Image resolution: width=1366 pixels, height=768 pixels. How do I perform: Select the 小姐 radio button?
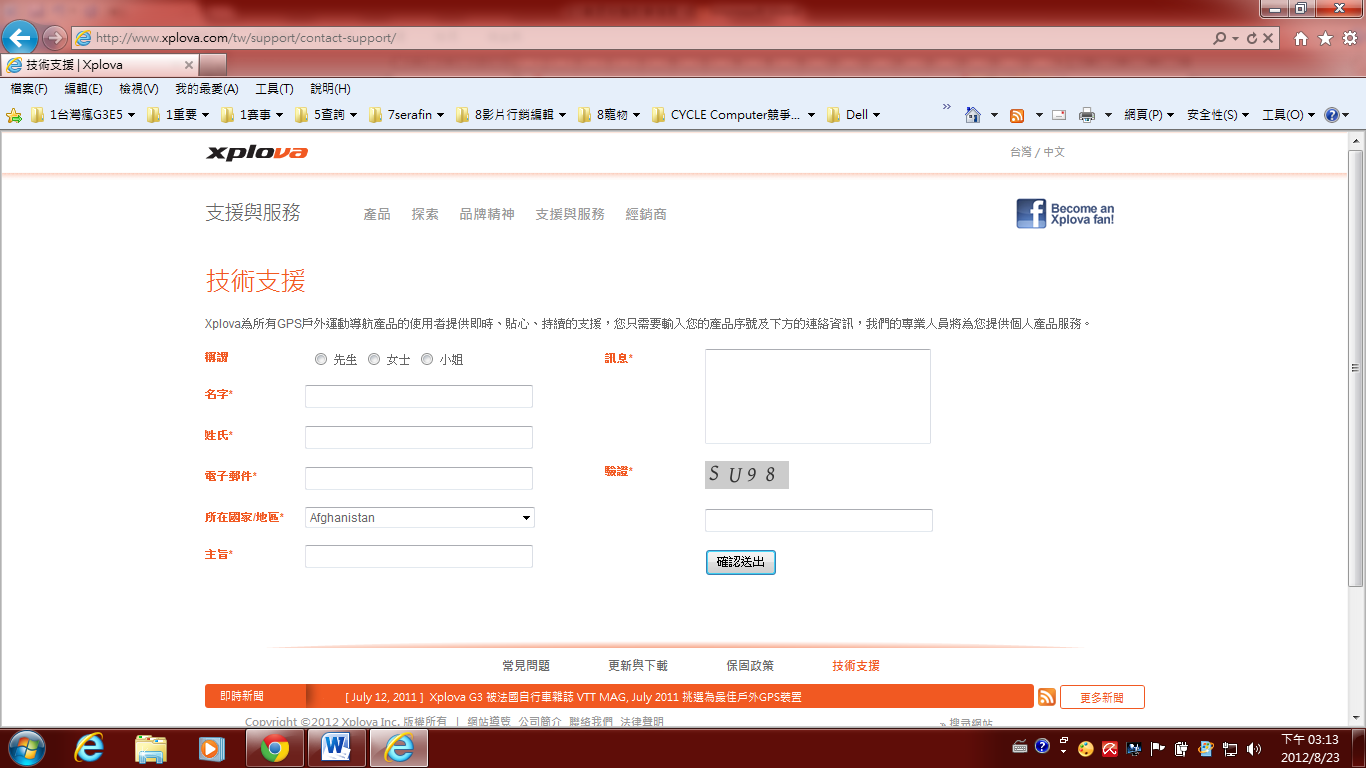pyautogui.click(x=427, y=359)
